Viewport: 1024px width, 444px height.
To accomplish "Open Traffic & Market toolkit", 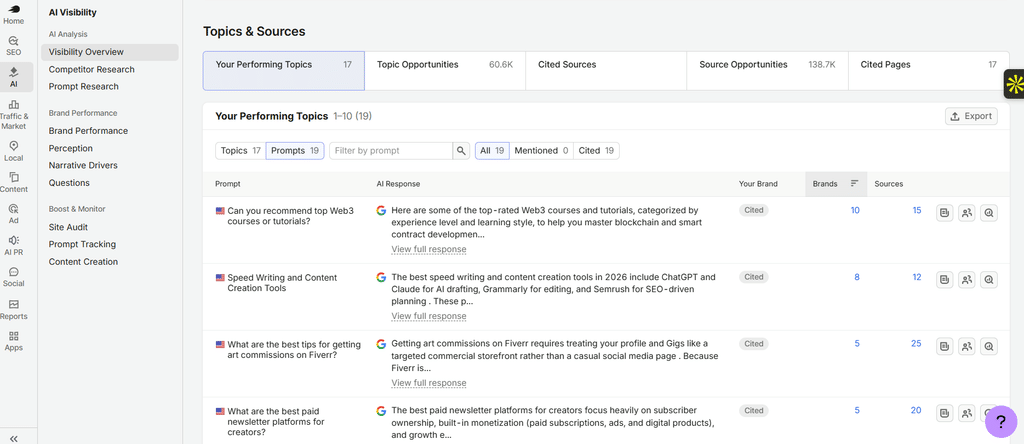I will [14, 114].
